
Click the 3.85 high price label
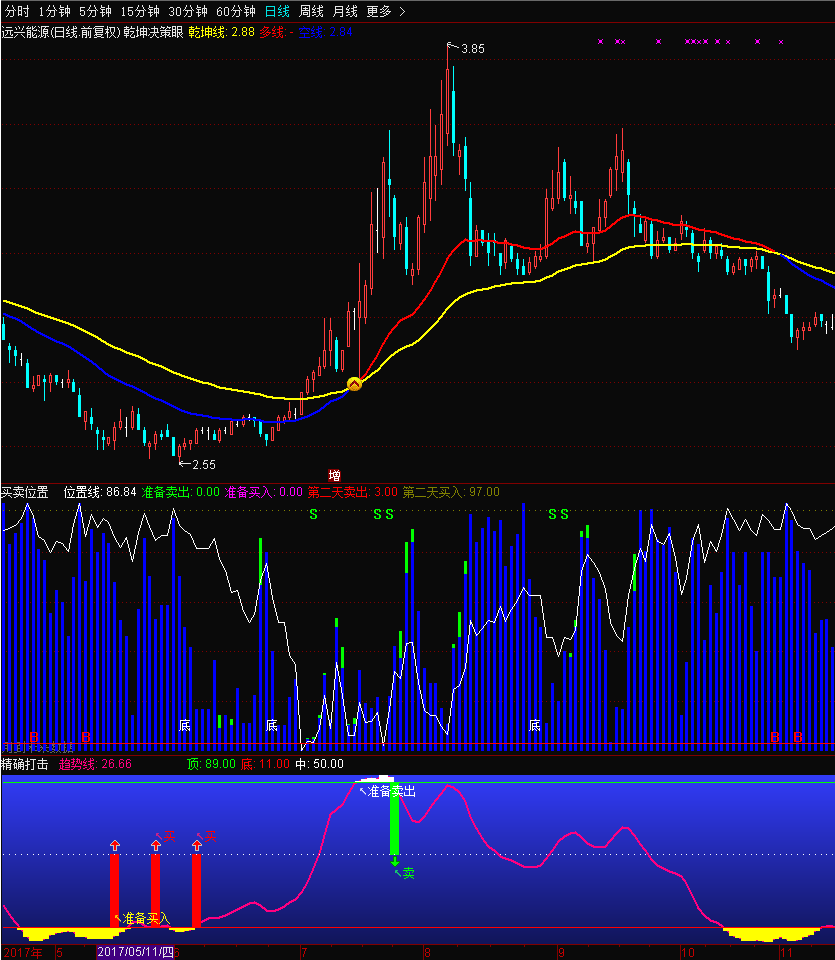[x=473, y=49]
